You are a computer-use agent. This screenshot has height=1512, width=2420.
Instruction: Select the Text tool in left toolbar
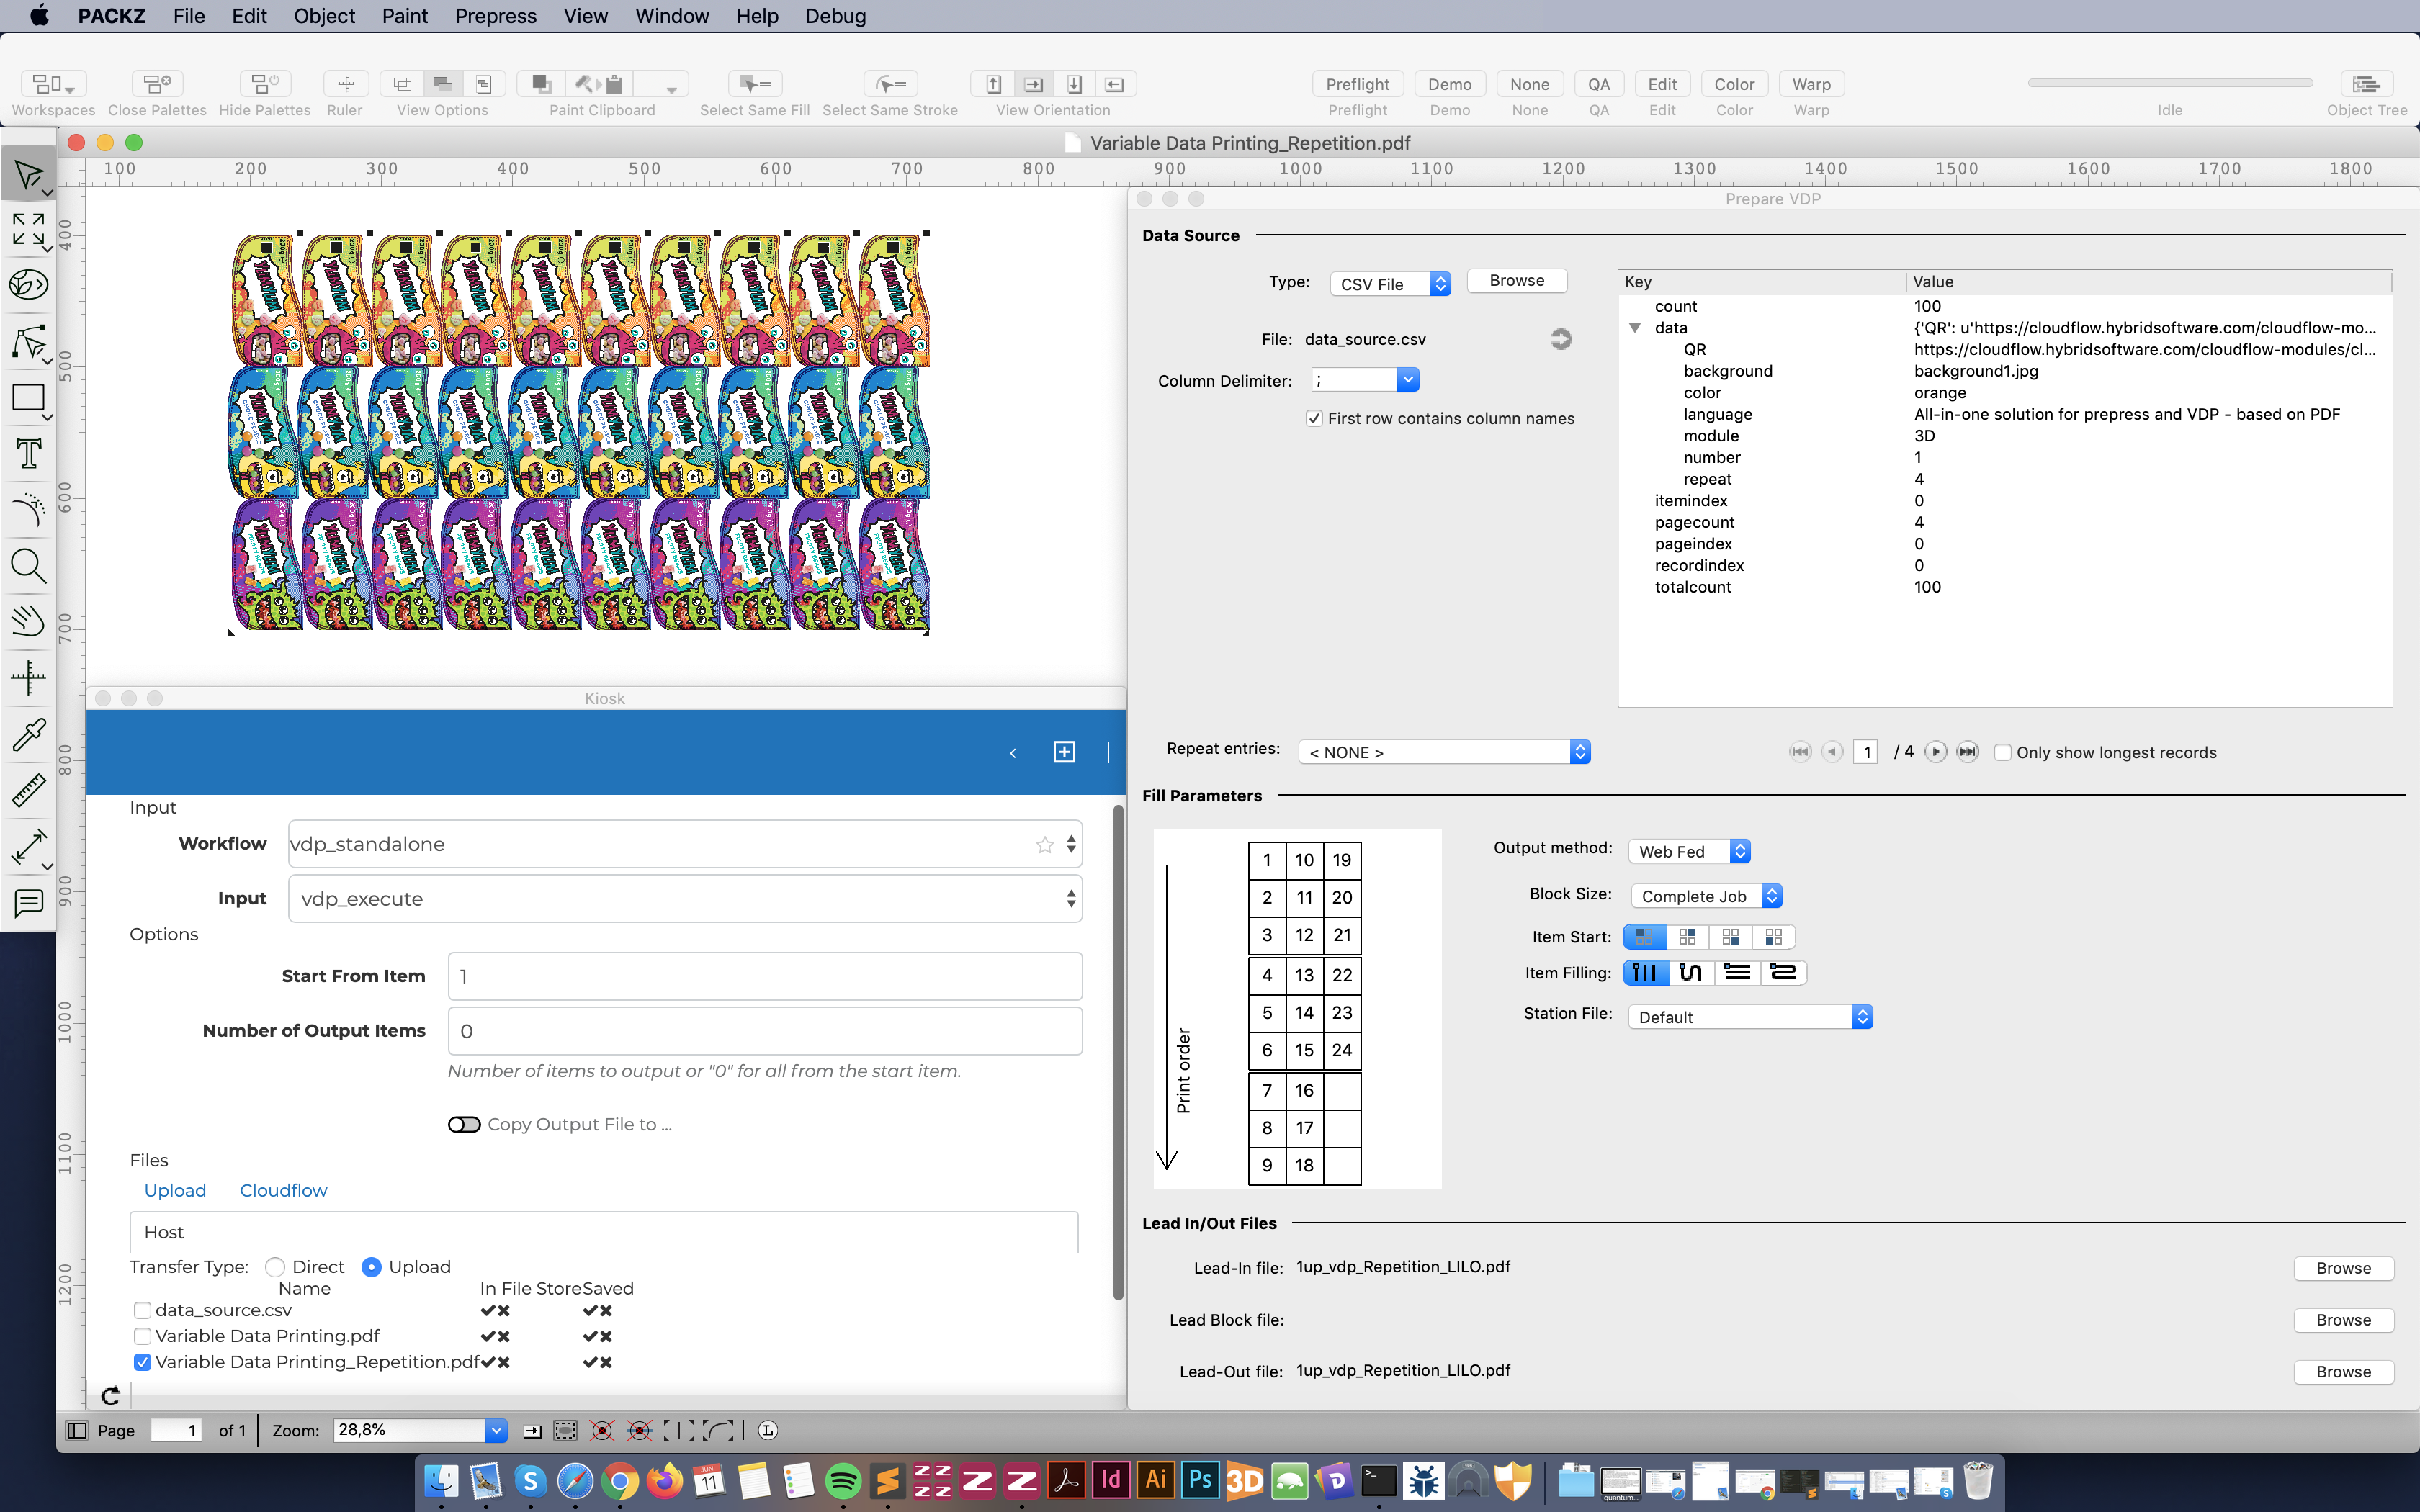(x=28, y=454)
